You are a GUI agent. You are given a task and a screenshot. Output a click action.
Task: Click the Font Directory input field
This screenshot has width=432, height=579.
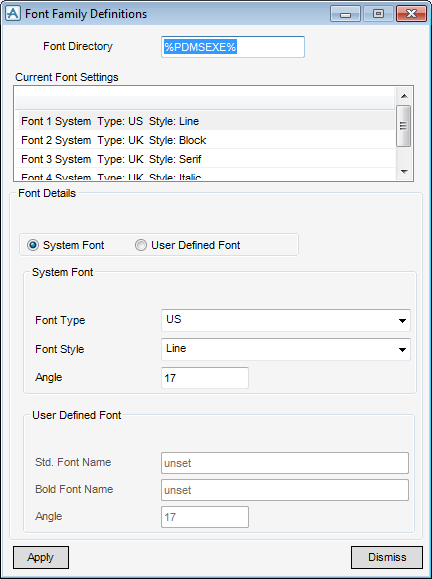click(x=233, y=47)
